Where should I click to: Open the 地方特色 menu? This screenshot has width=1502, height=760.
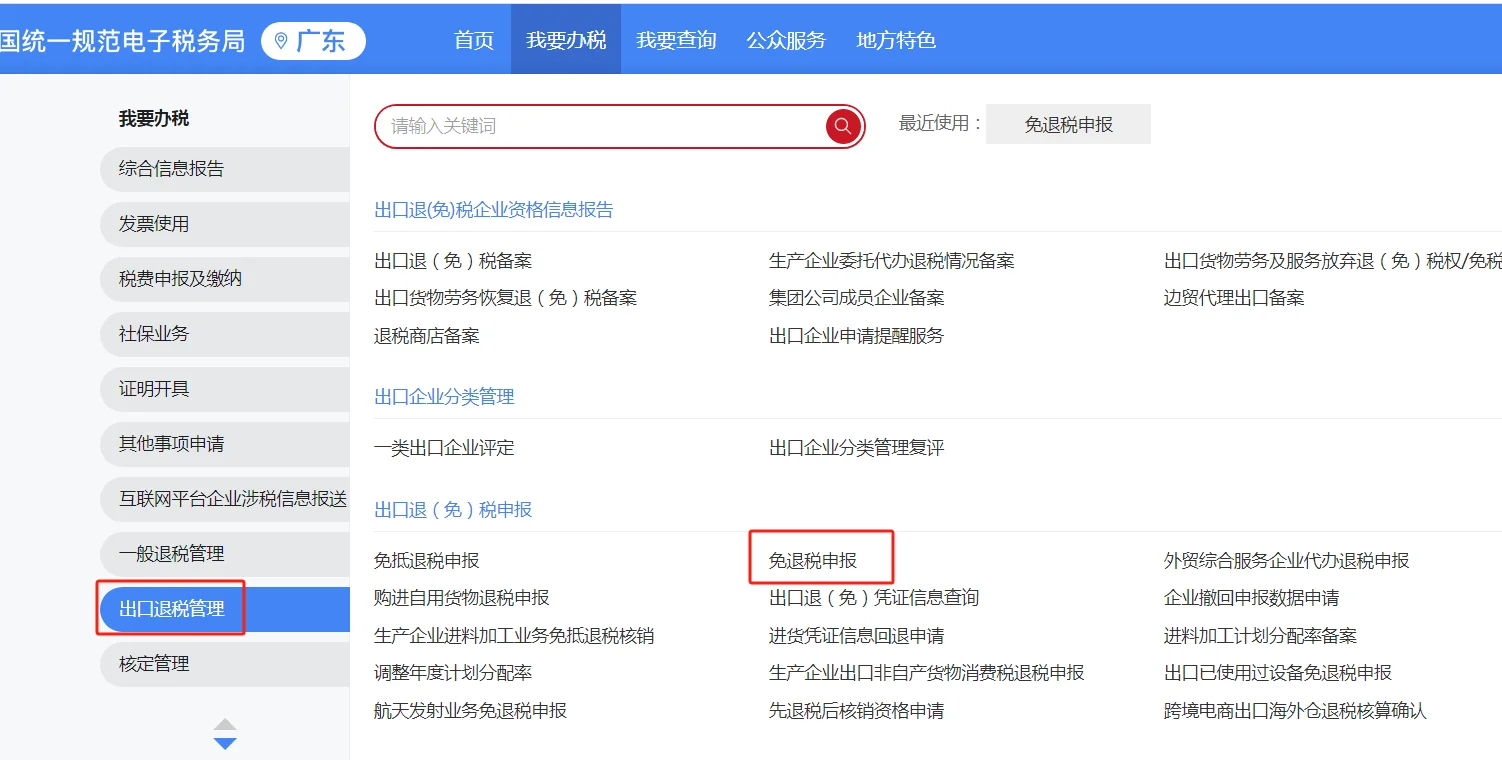coord(895,40)
